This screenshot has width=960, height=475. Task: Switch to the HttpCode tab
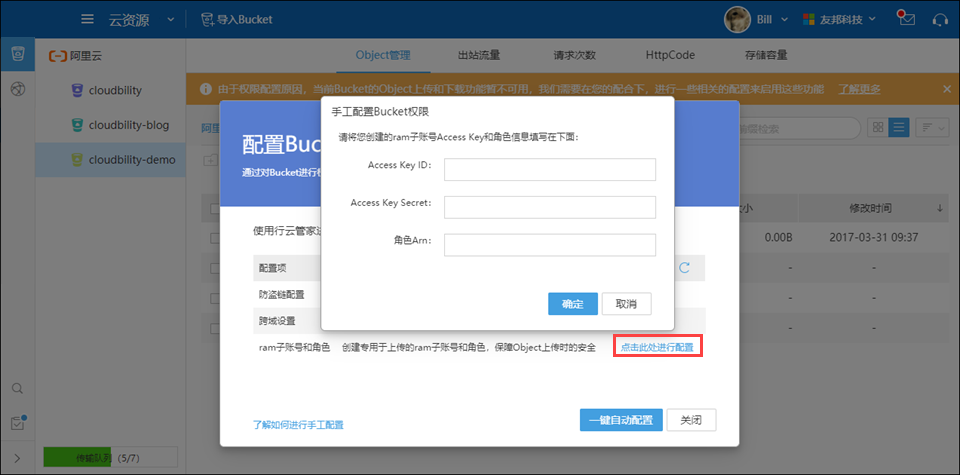(669, 55)
